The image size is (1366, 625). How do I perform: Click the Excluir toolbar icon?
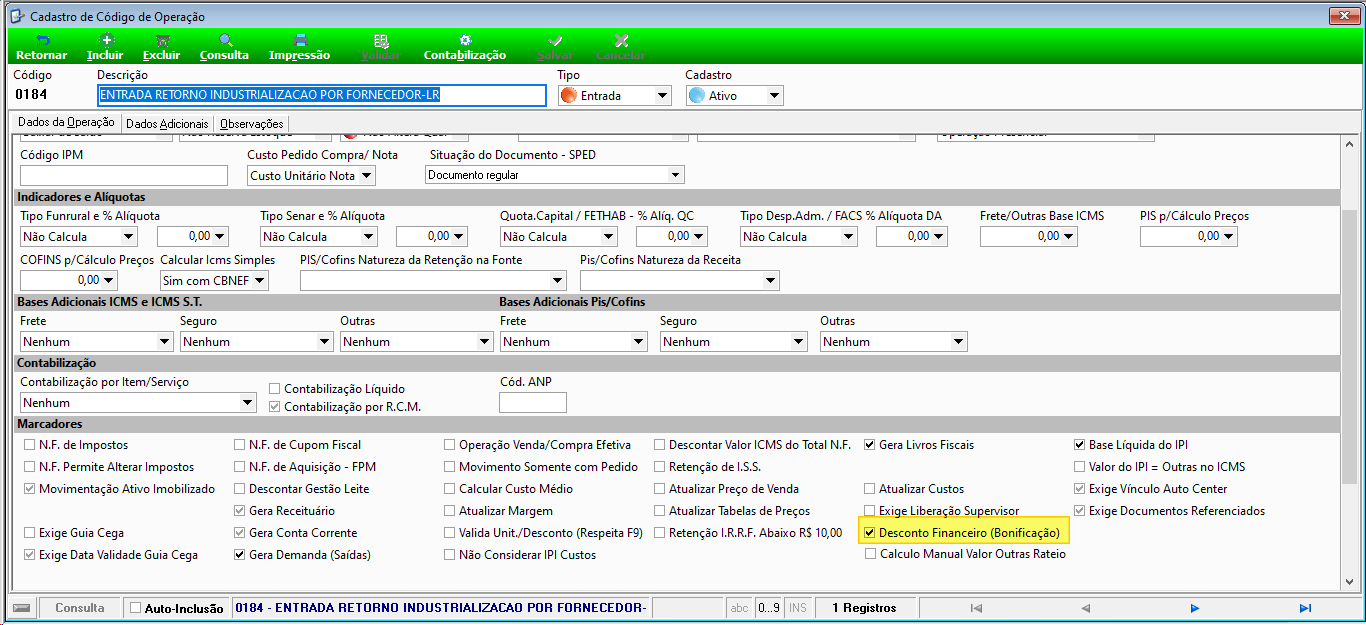tap(162, 40)
